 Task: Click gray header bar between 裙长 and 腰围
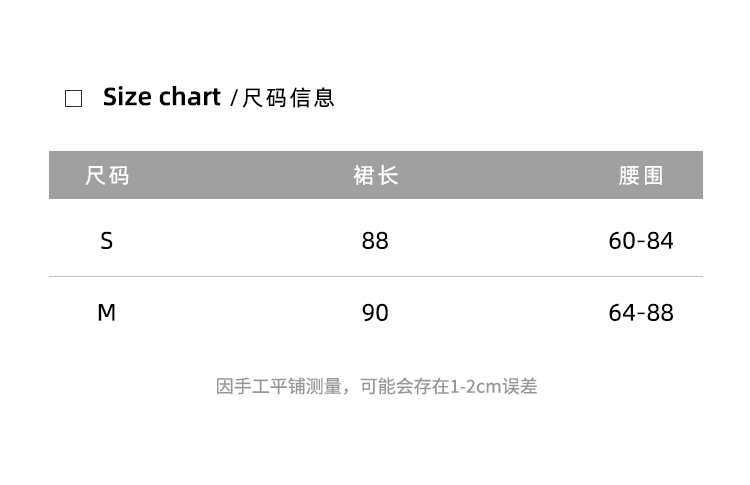(x=508, y=176)
